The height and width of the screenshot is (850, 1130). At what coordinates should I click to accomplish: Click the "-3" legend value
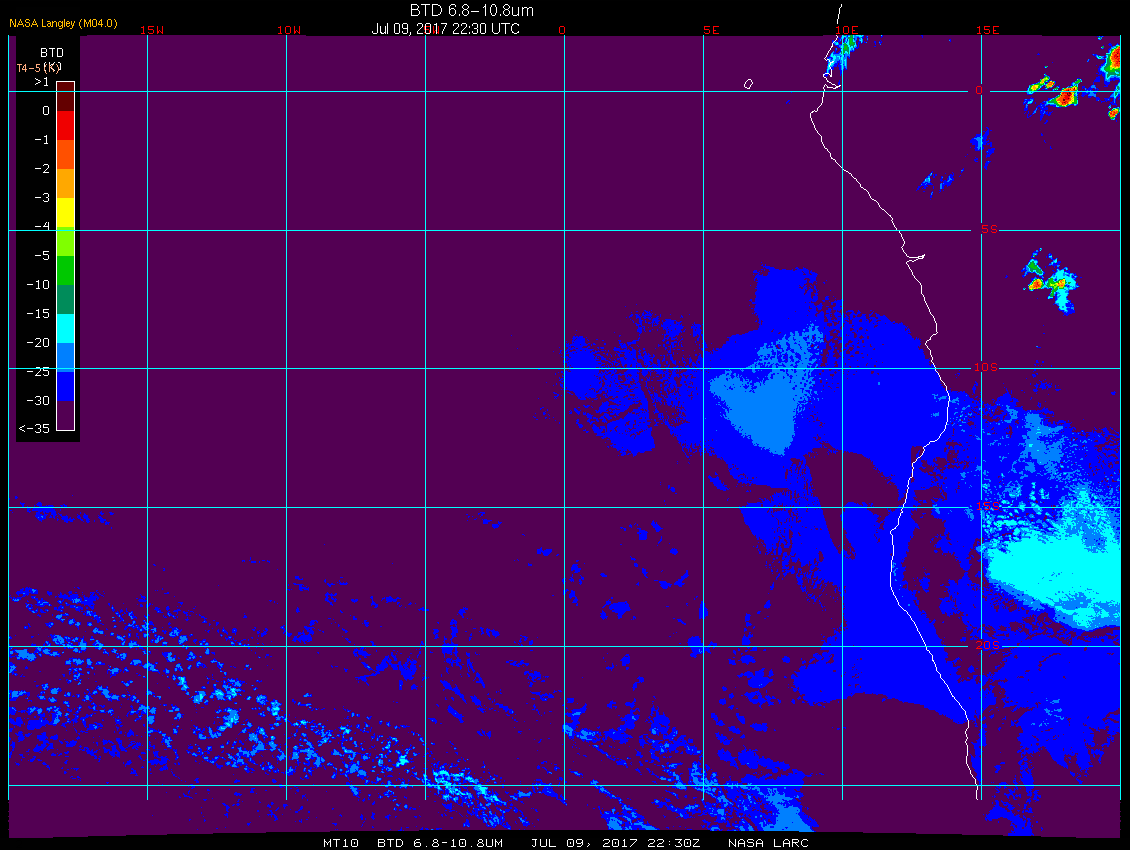(42, 198)
